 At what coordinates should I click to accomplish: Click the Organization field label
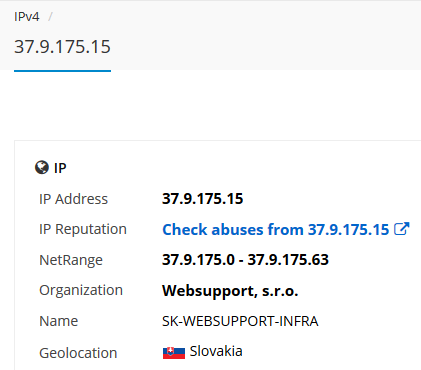coord(81,290)
